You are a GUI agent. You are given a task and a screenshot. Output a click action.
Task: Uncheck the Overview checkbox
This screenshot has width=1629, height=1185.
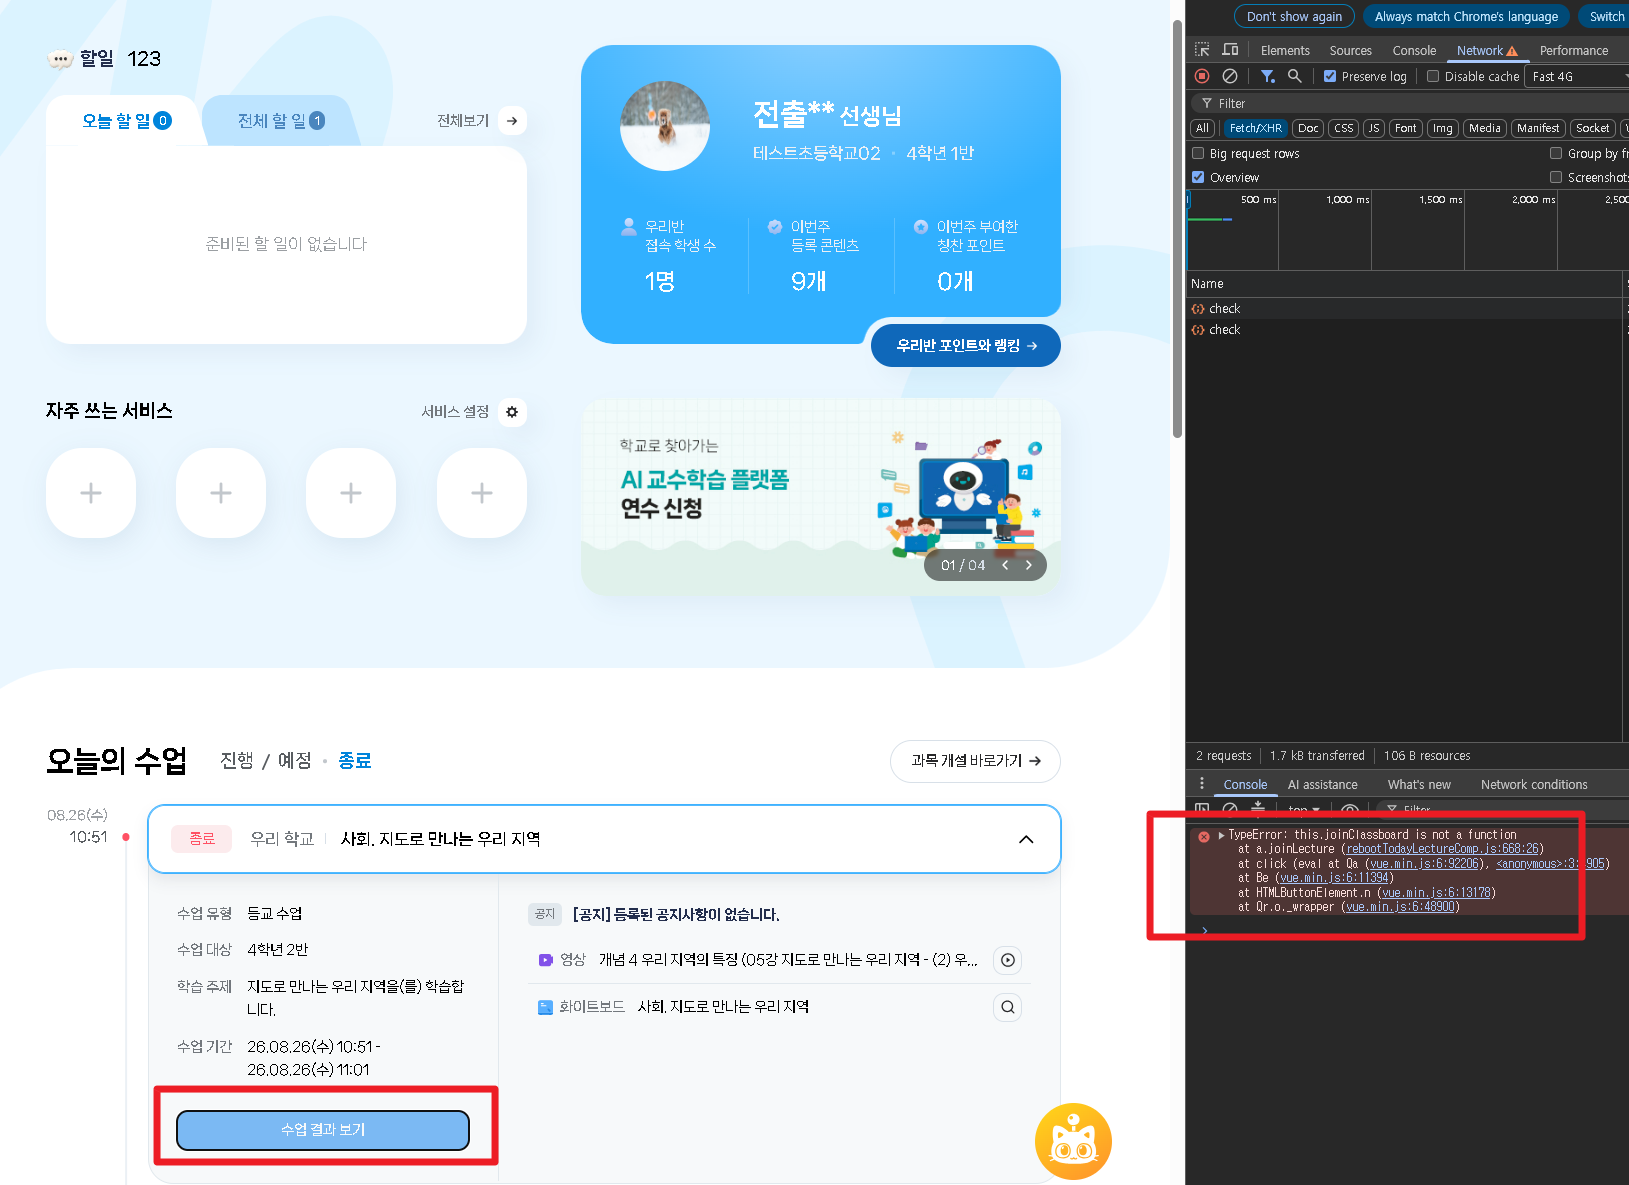pos(1198,177)
